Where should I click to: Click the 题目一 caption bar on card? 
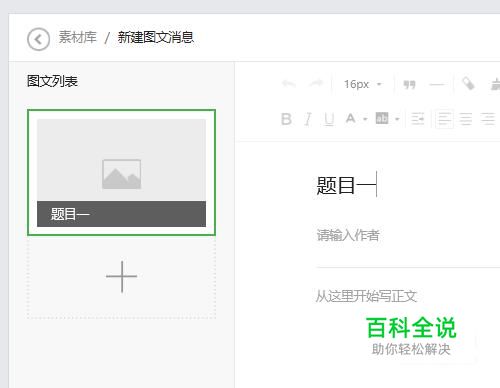point(121,214)
